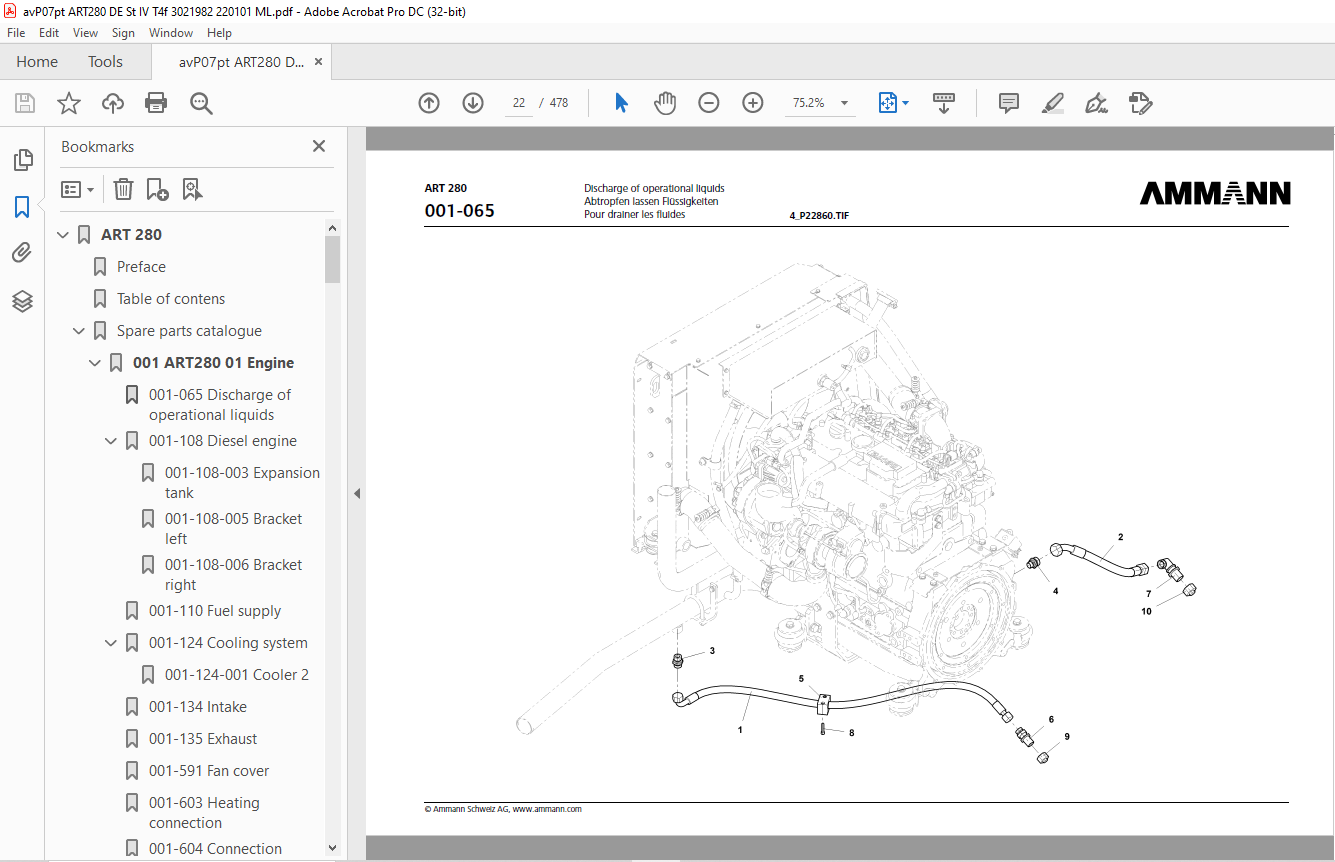
Task: Collapse the ART 280 bookmark
Action: [63, 235]
